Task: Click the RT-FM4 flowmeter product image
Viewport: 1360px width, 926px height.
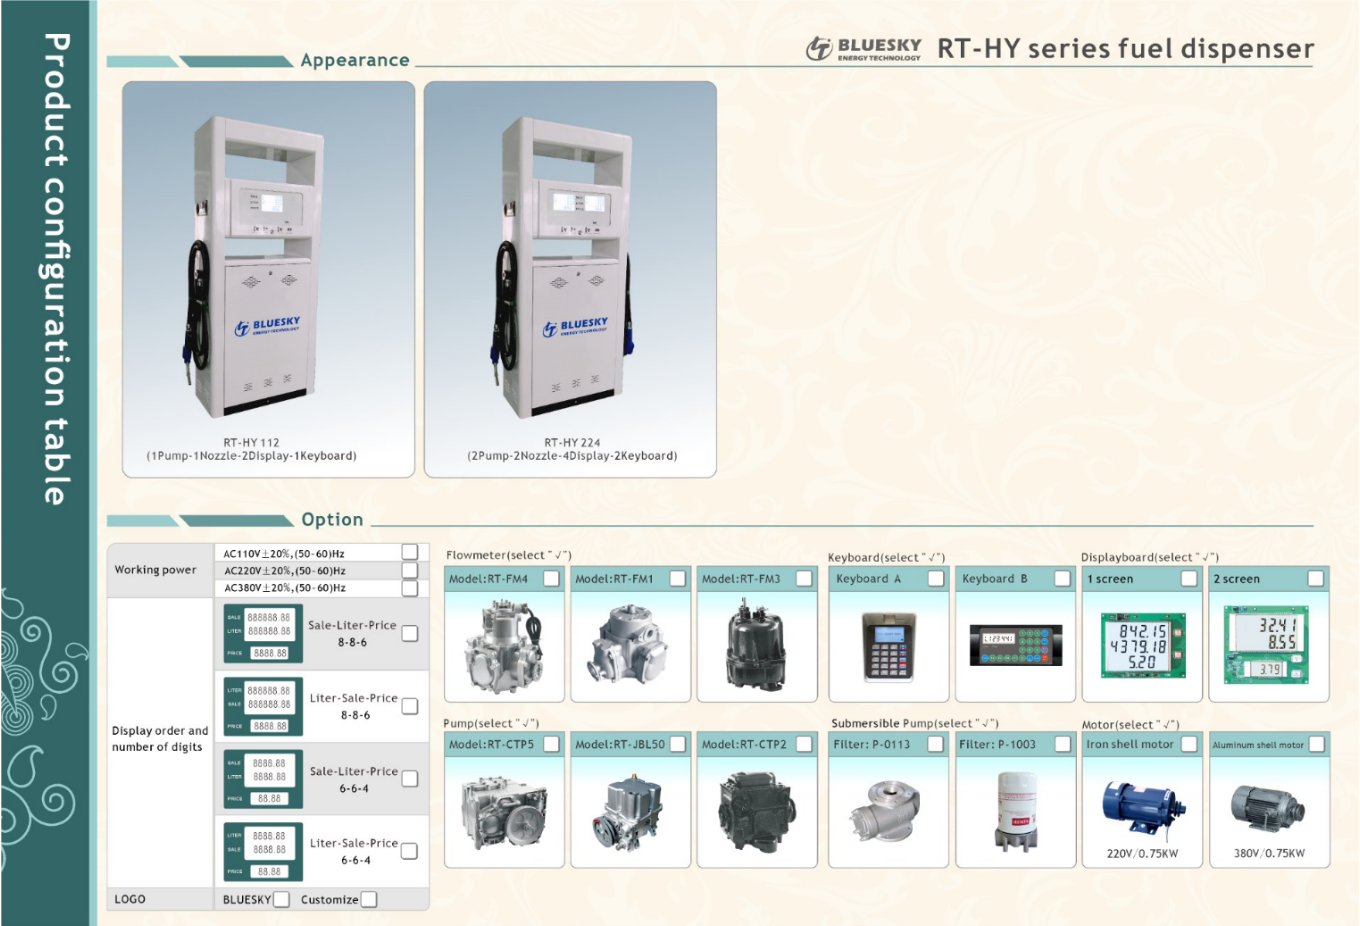Action: (x=503, y=647)
